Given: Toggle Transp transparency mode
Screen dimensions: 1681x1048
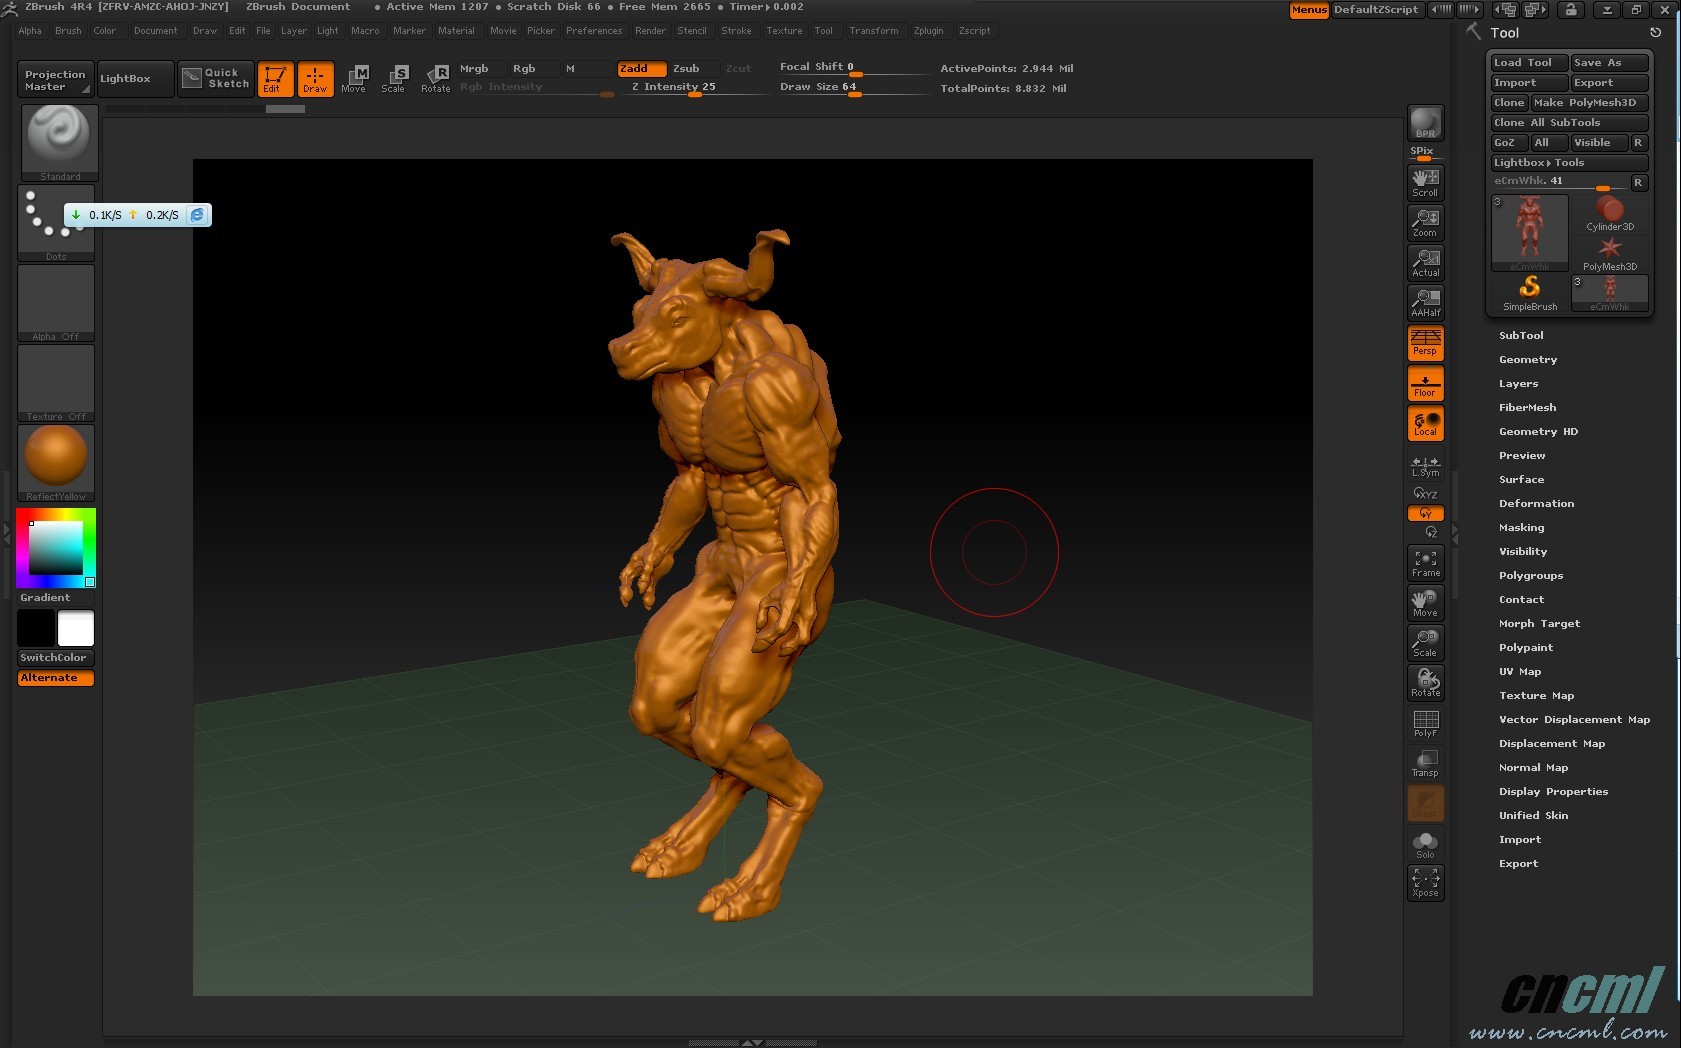Looking at the screenshot, I should (x=1425, y=762).
